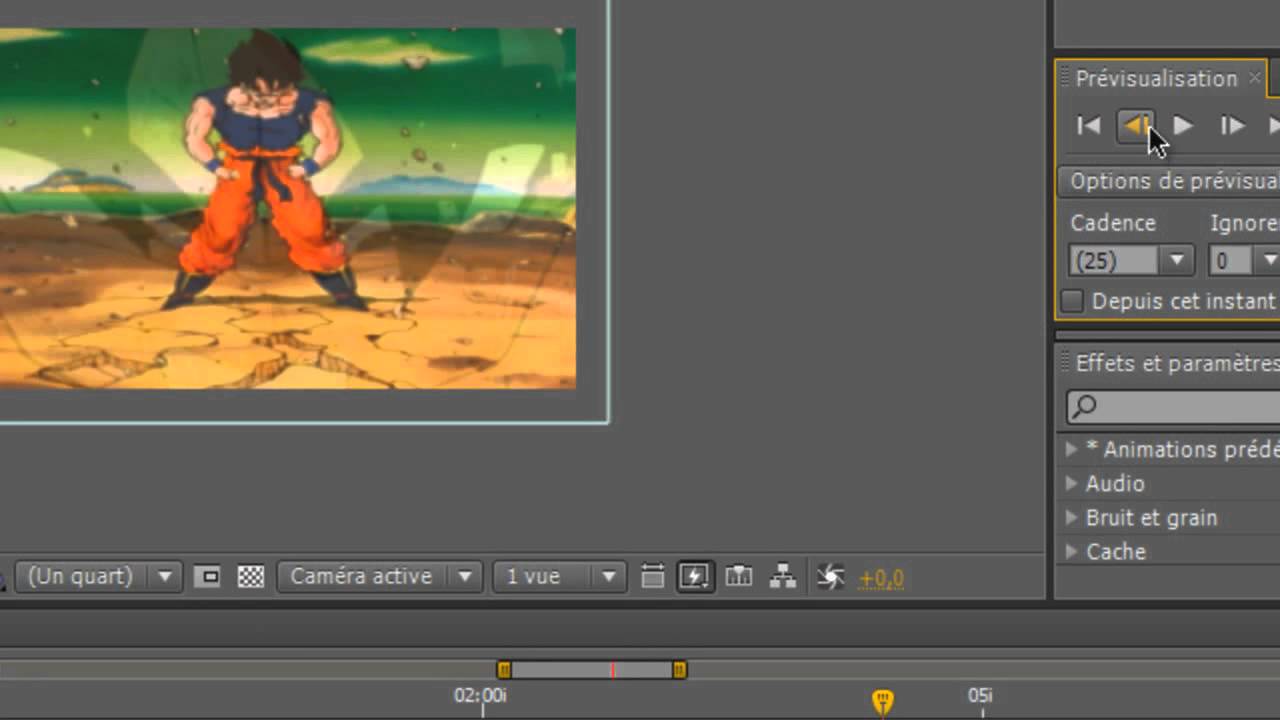The width and height of the screenshot is (1280, 720).
Task: Expand the Bruit et grain category
Action: tap(1072, 518)
